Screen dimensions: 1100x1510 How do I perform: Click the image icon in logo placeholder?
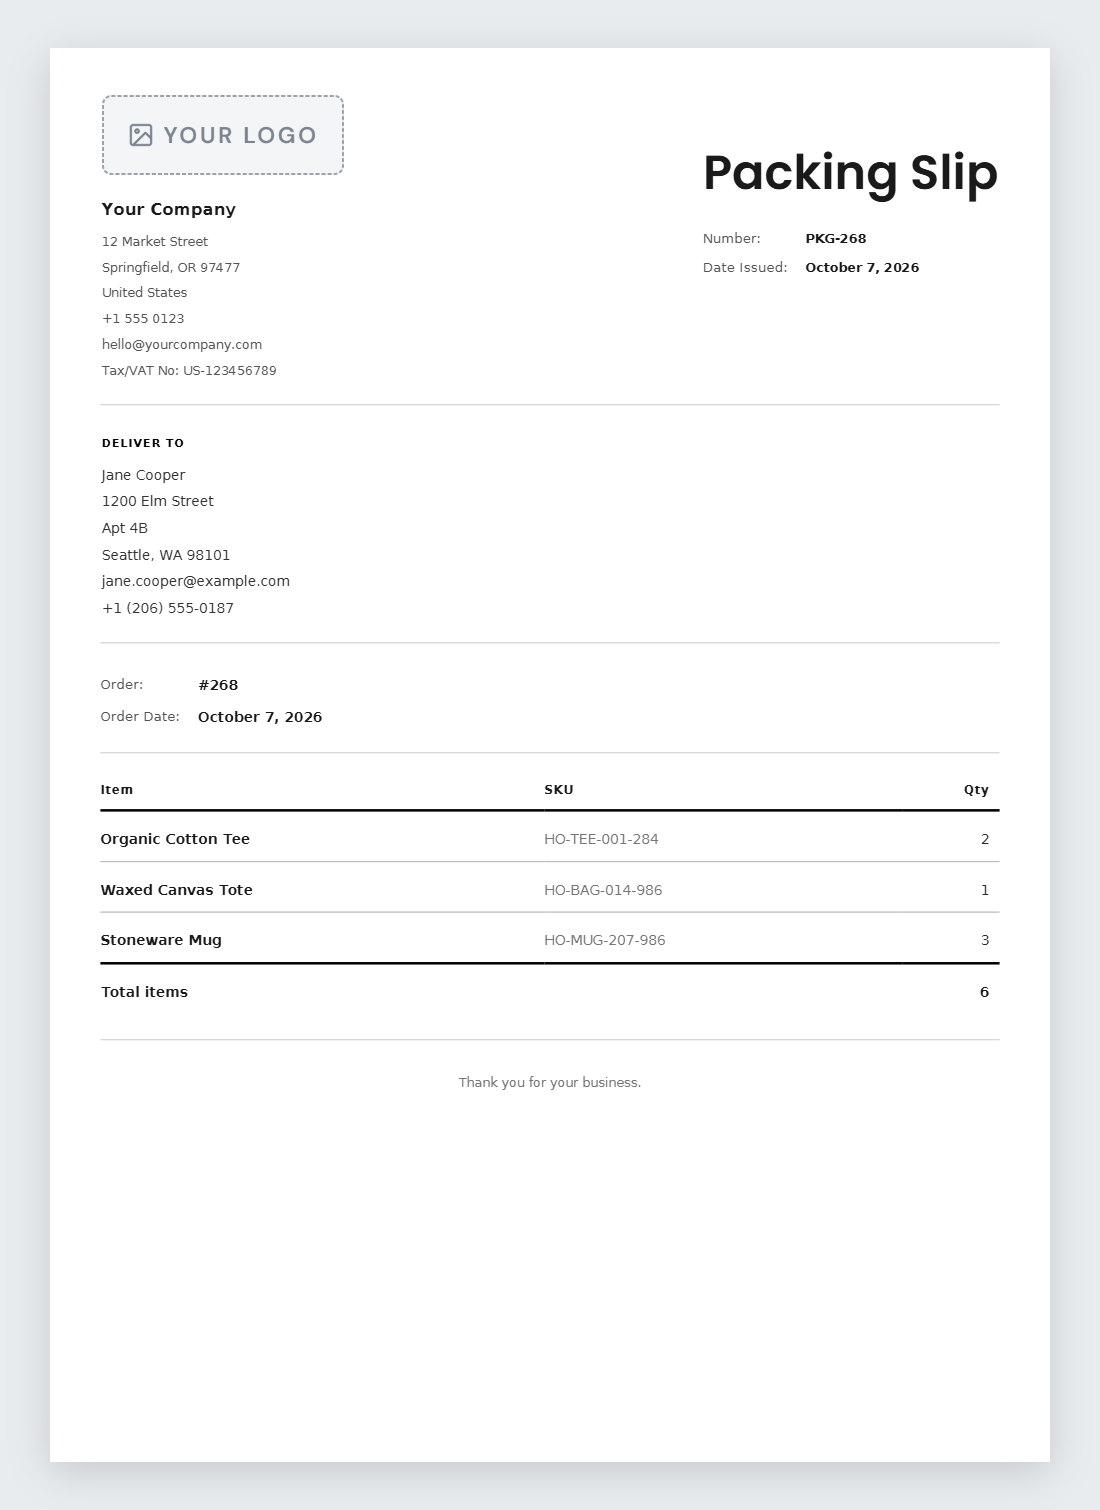(x=141, y=135)
